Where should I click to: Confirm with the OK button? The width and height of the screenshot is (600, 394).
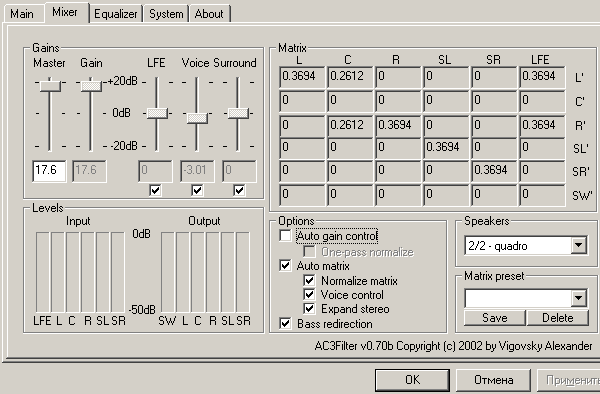[x=412, y=380]
